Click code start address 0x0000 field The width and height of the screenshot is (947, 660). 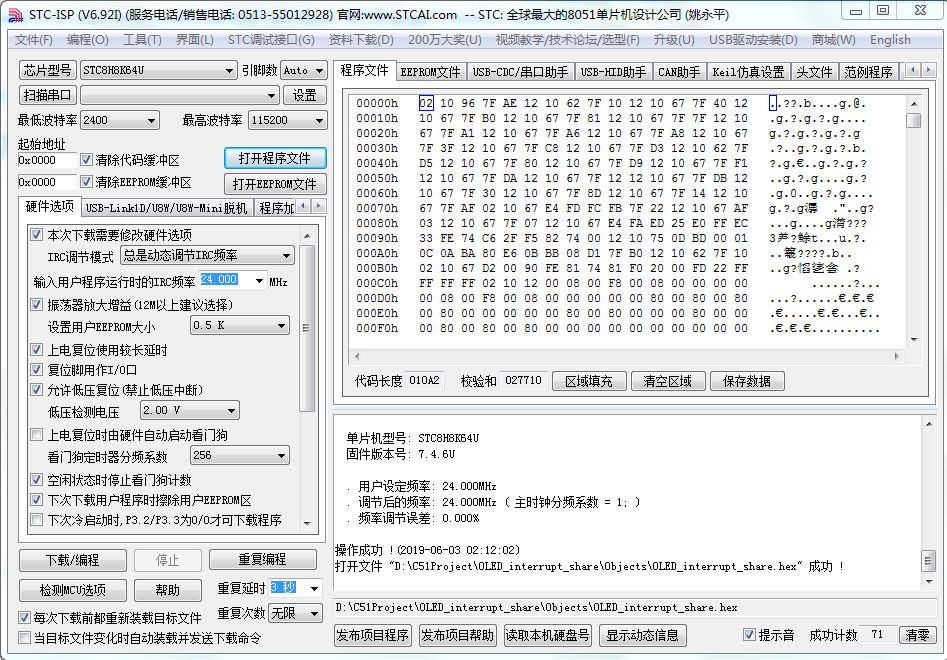tap(47, 160)
